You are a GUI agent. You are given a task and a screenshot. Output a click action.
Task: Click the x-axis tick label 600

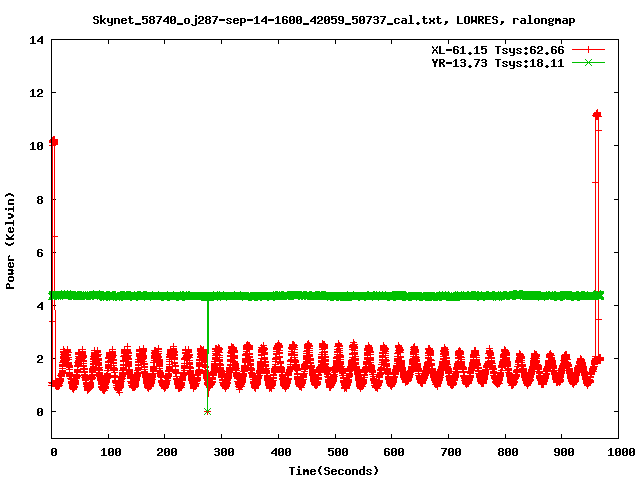394,452
